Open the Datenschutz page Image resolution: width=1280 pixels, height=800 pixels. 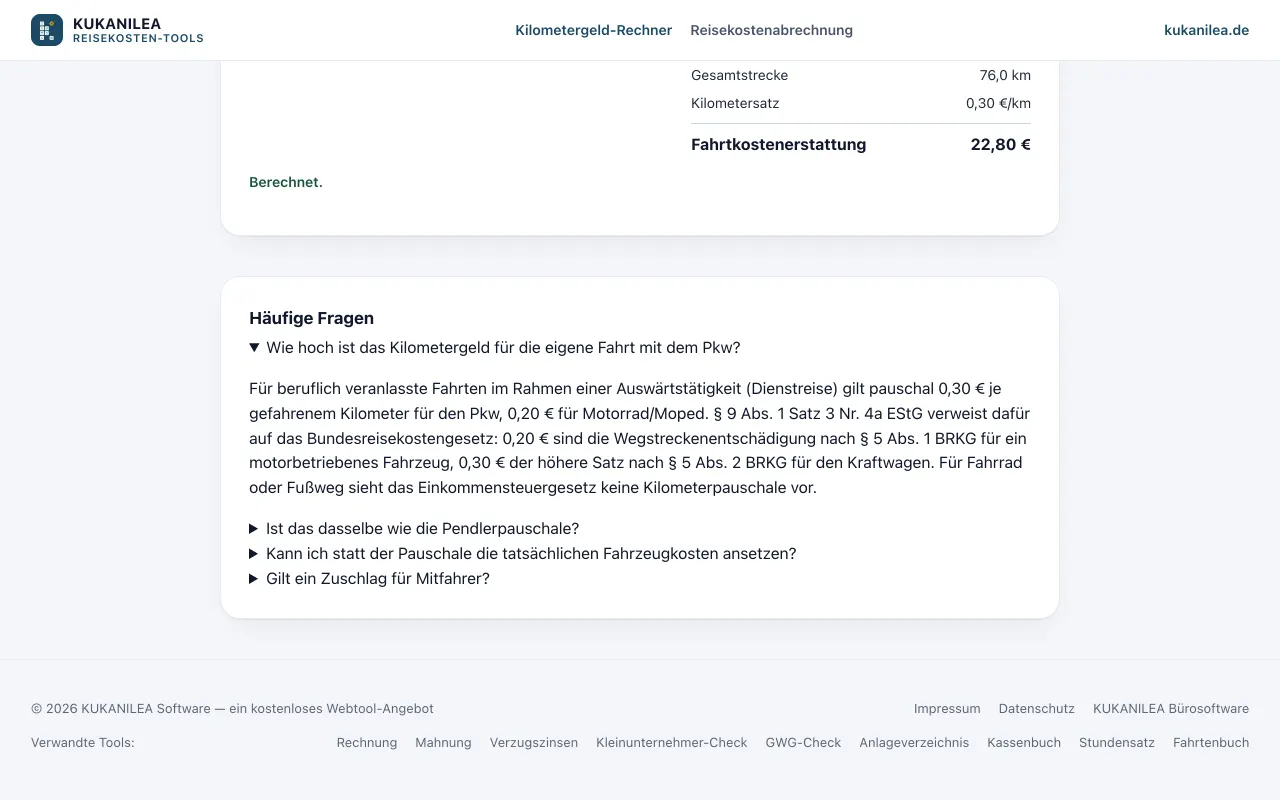pyautogui.click(x=1037, y=708)
